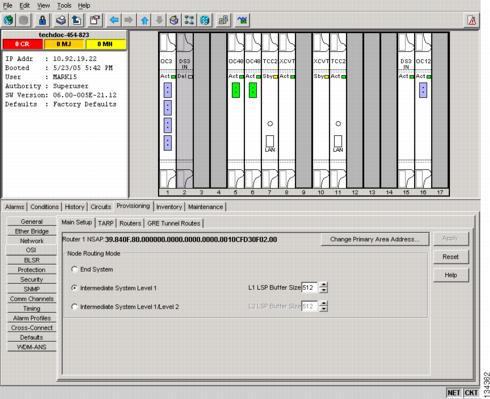Click the print toolbar icon
Screen dimensions: 490x399
[61, 20]
